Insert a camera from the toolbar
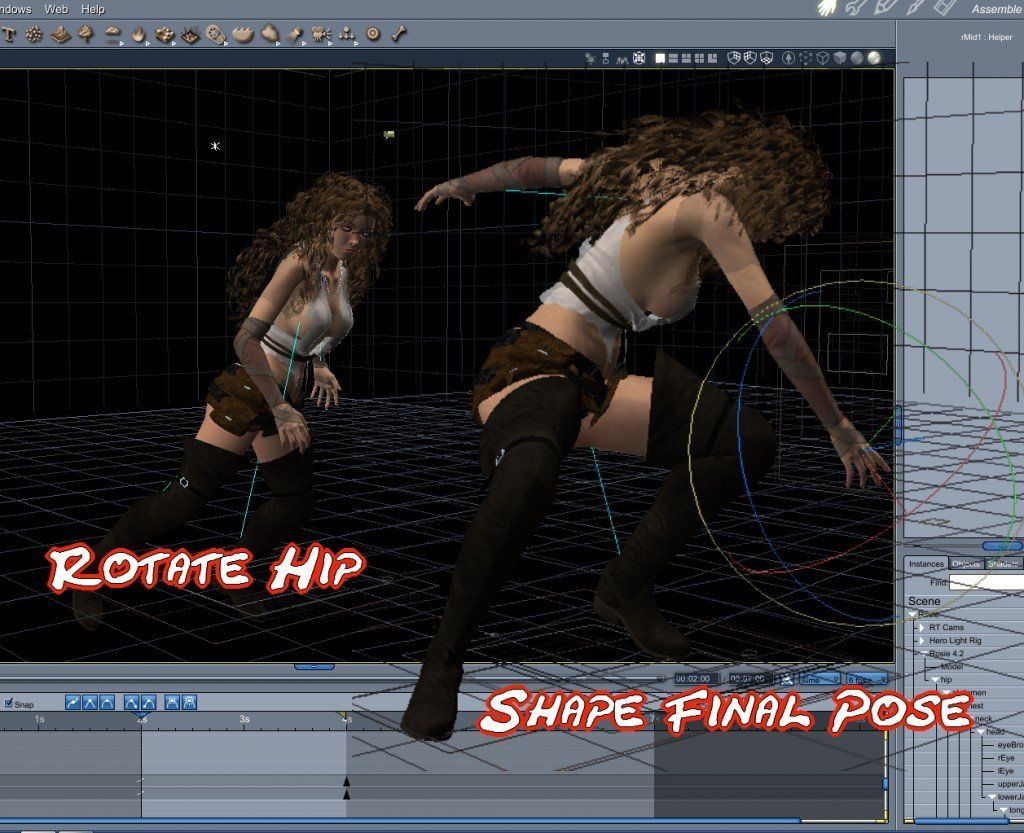Viewport: 1024px width, 833px height. (321, 35)
